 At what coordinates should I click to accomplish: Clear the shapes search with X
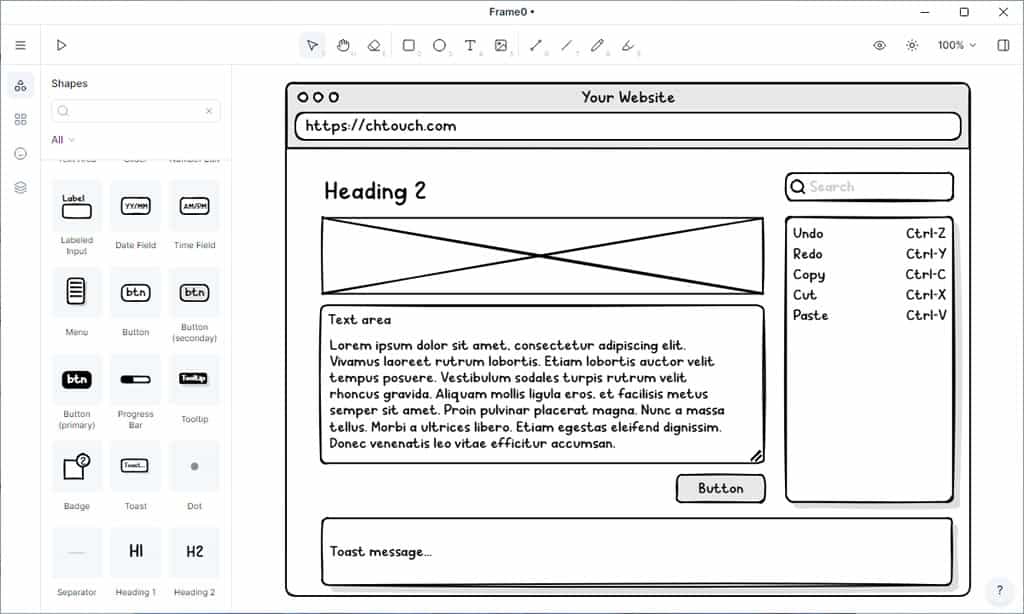point(209,111)
